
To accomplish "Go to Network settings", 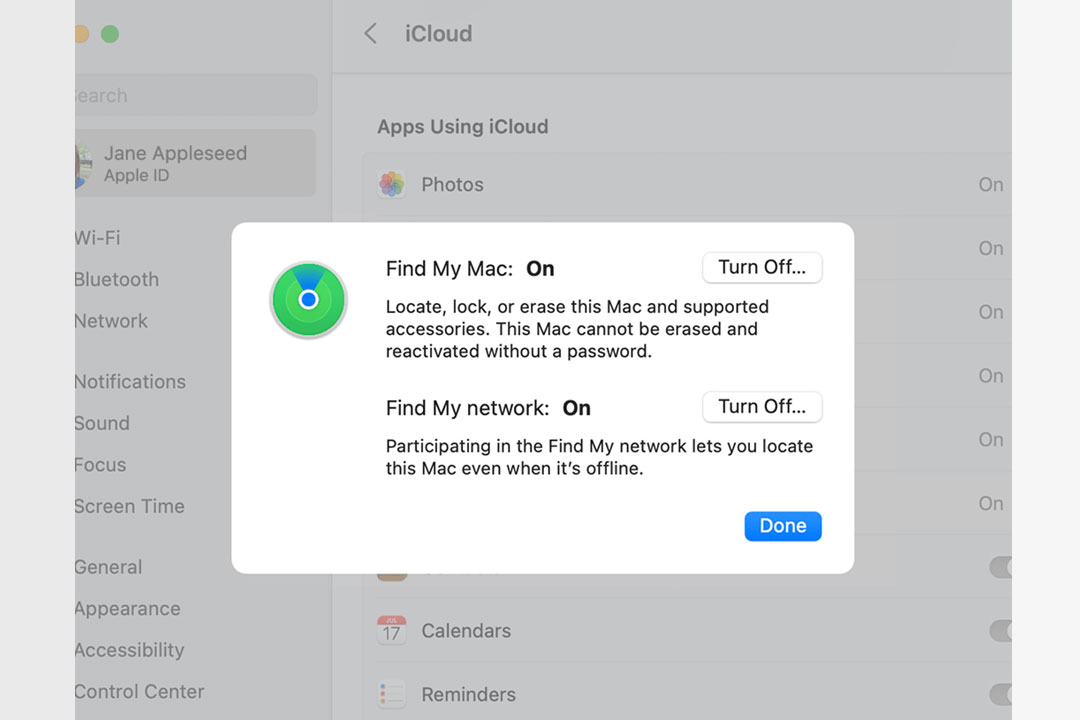I will click(x=111, y=320).
